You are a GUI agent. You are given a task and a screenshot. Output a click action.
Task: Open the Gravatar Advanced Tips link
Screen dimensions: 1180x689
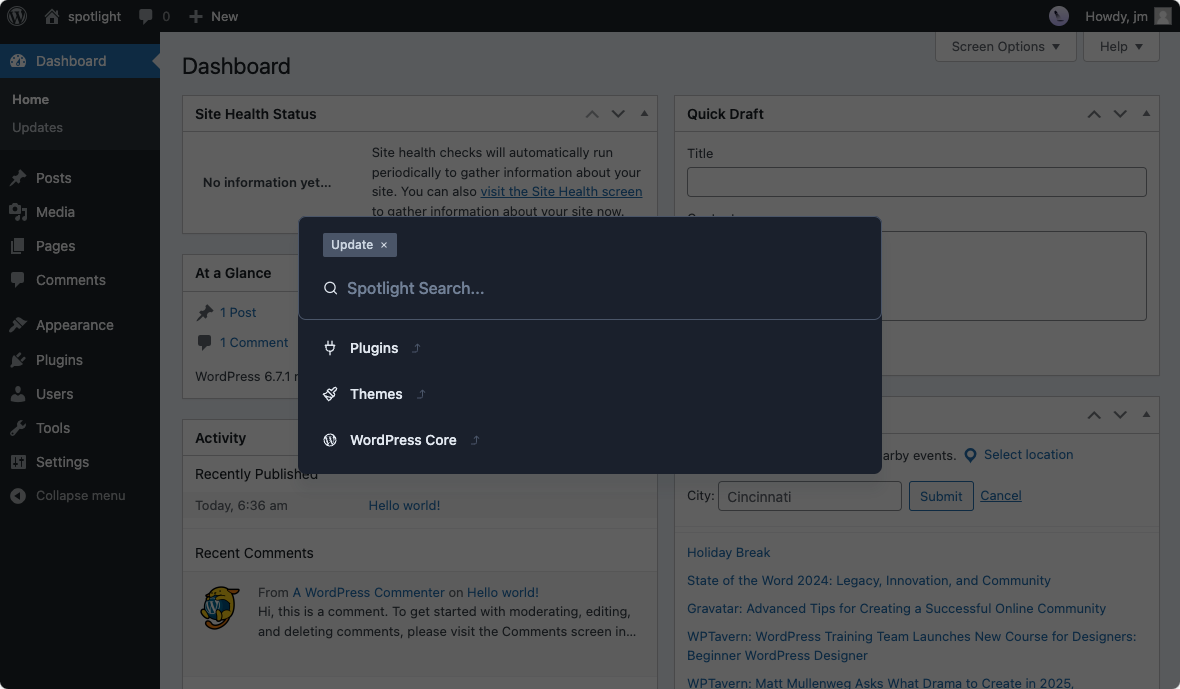tap(896, 609)
